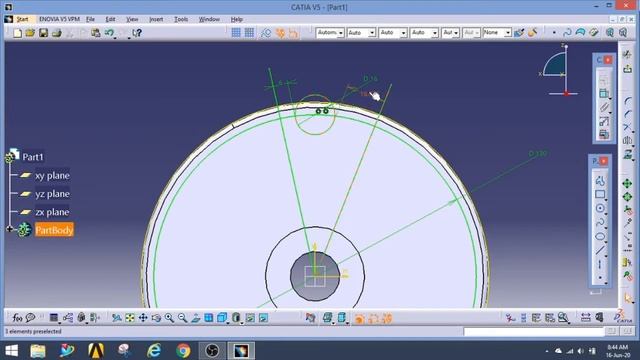Click the Print icon in top toolbar
This screenshot has height=360, width=640.
coord(56,33)
